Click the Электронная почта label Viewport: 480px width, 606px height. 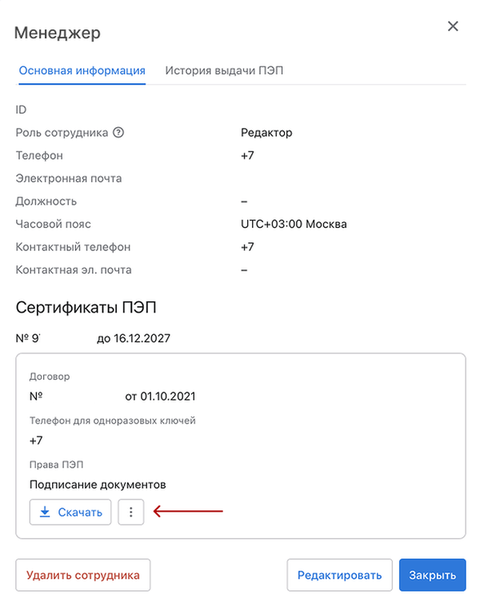[69, 179]
